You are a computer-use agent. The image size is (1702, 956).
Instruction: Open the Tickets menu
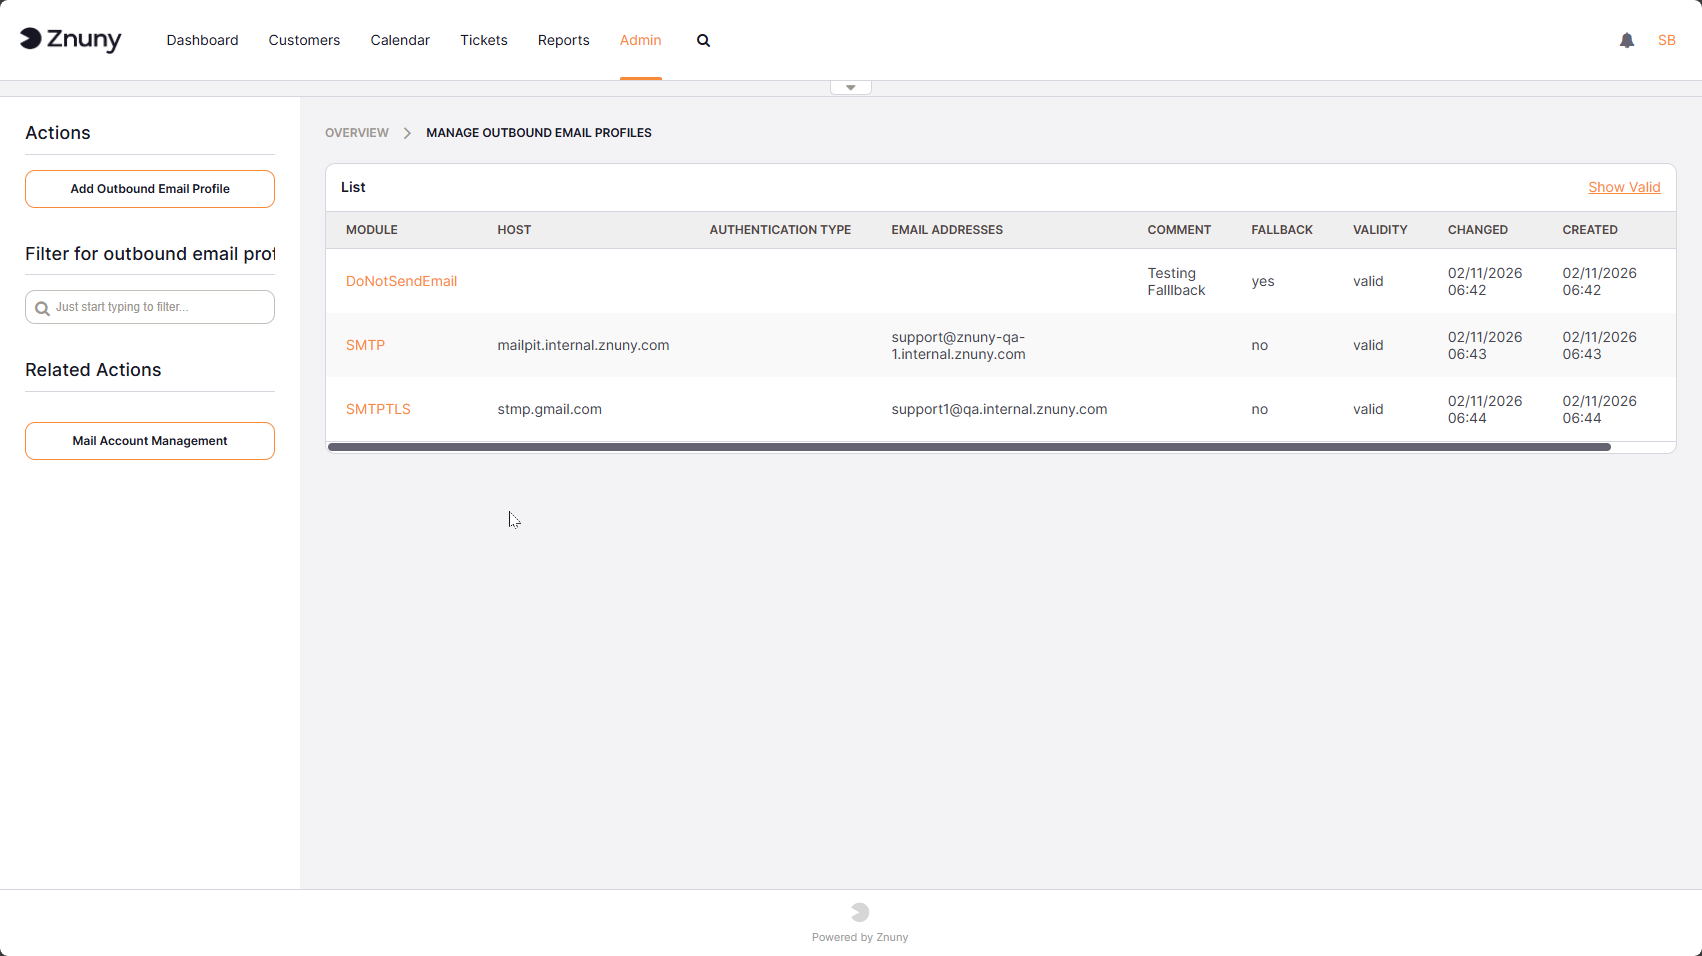pos(484,41)
